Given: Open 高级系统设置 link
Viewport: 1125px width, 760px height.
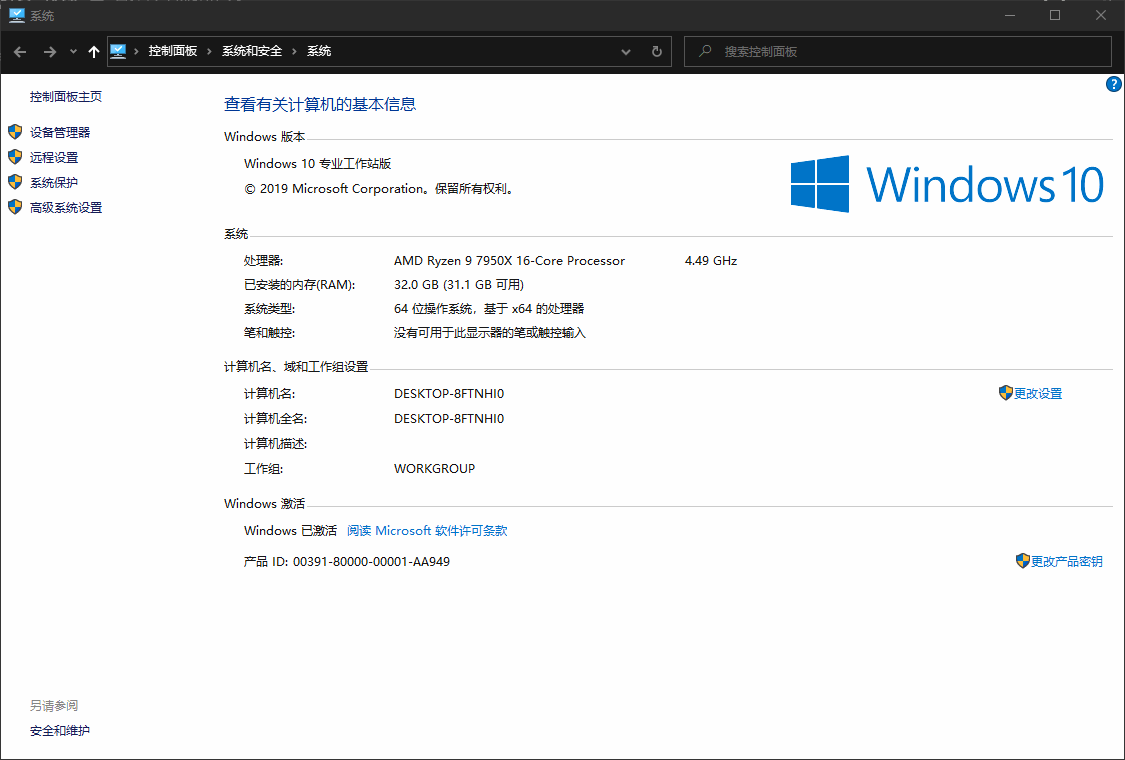Looking at the screenshot, I should click(66, 207).
